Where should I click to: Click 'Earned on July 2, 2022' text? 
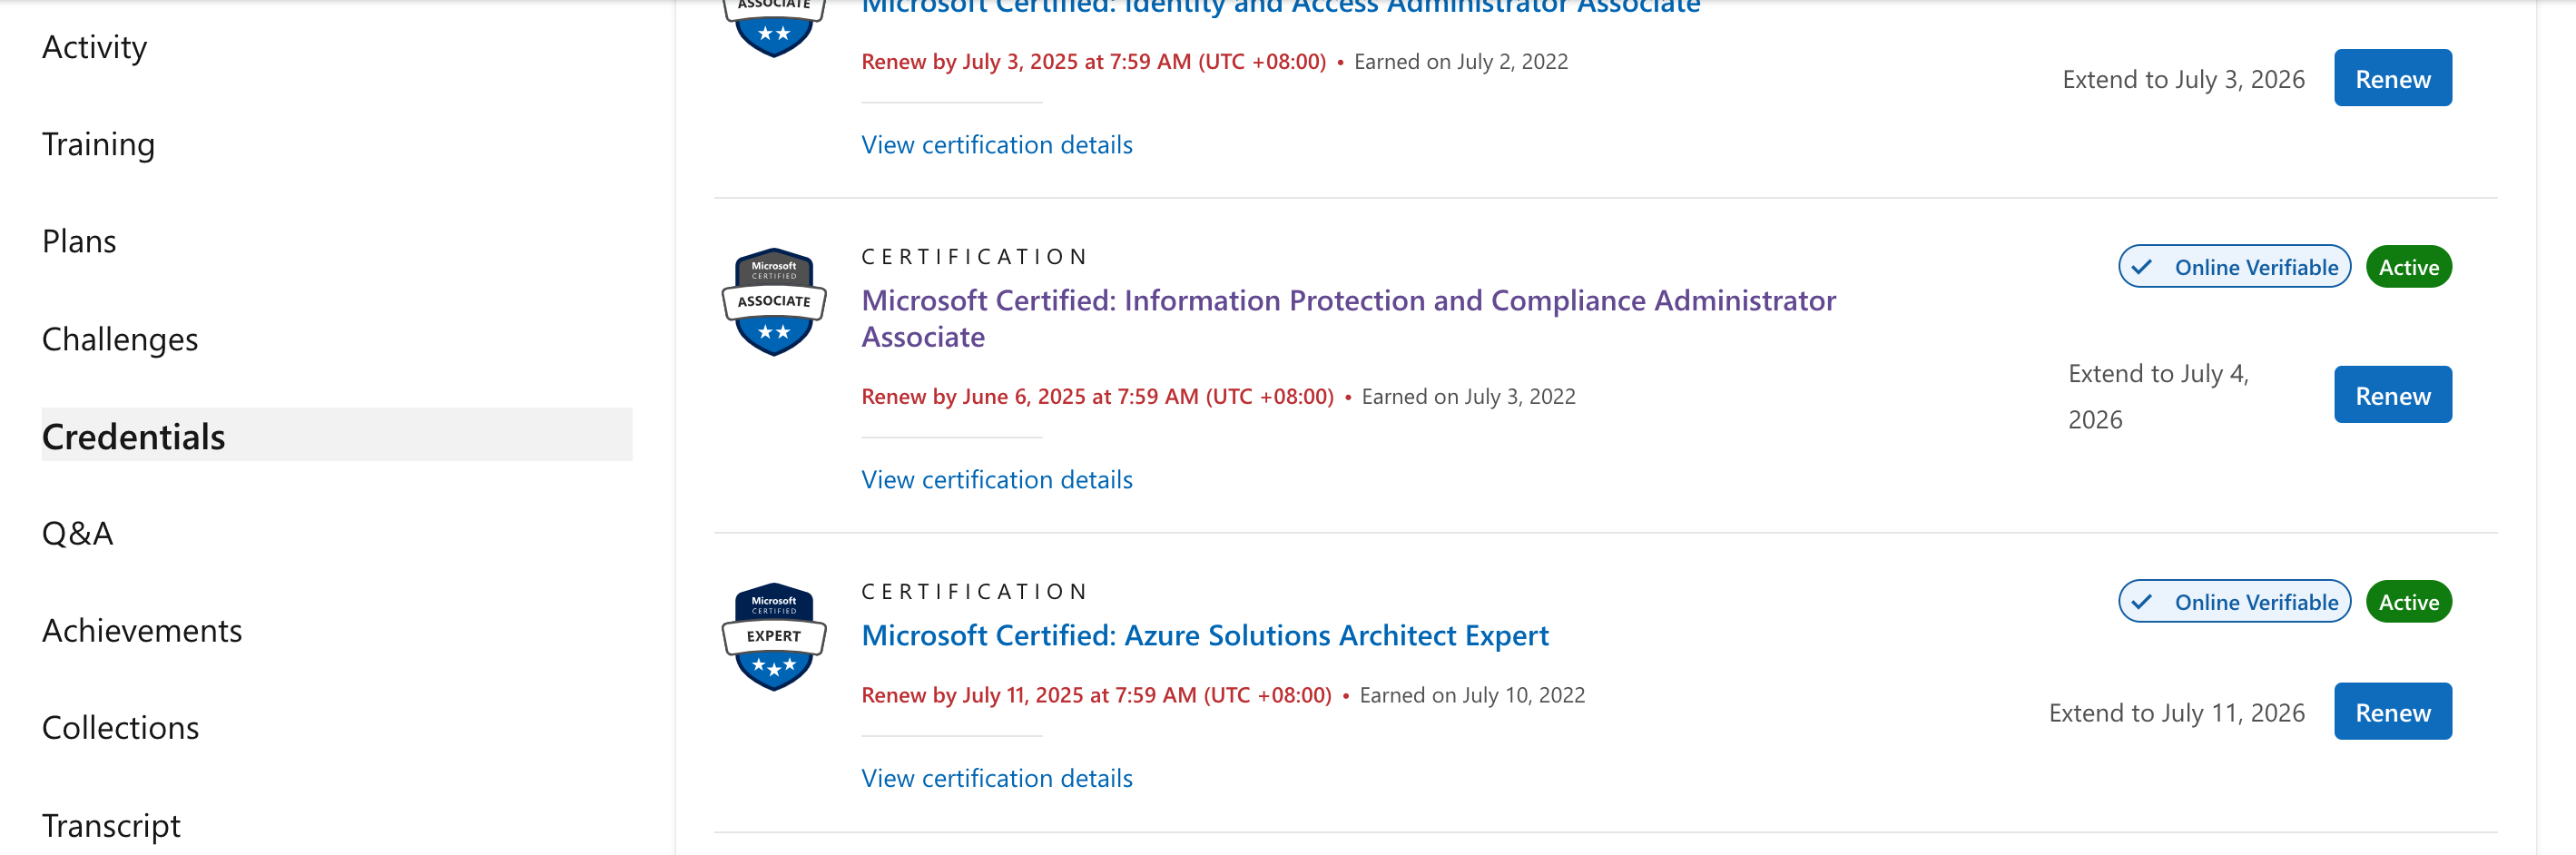(1460, 62)
